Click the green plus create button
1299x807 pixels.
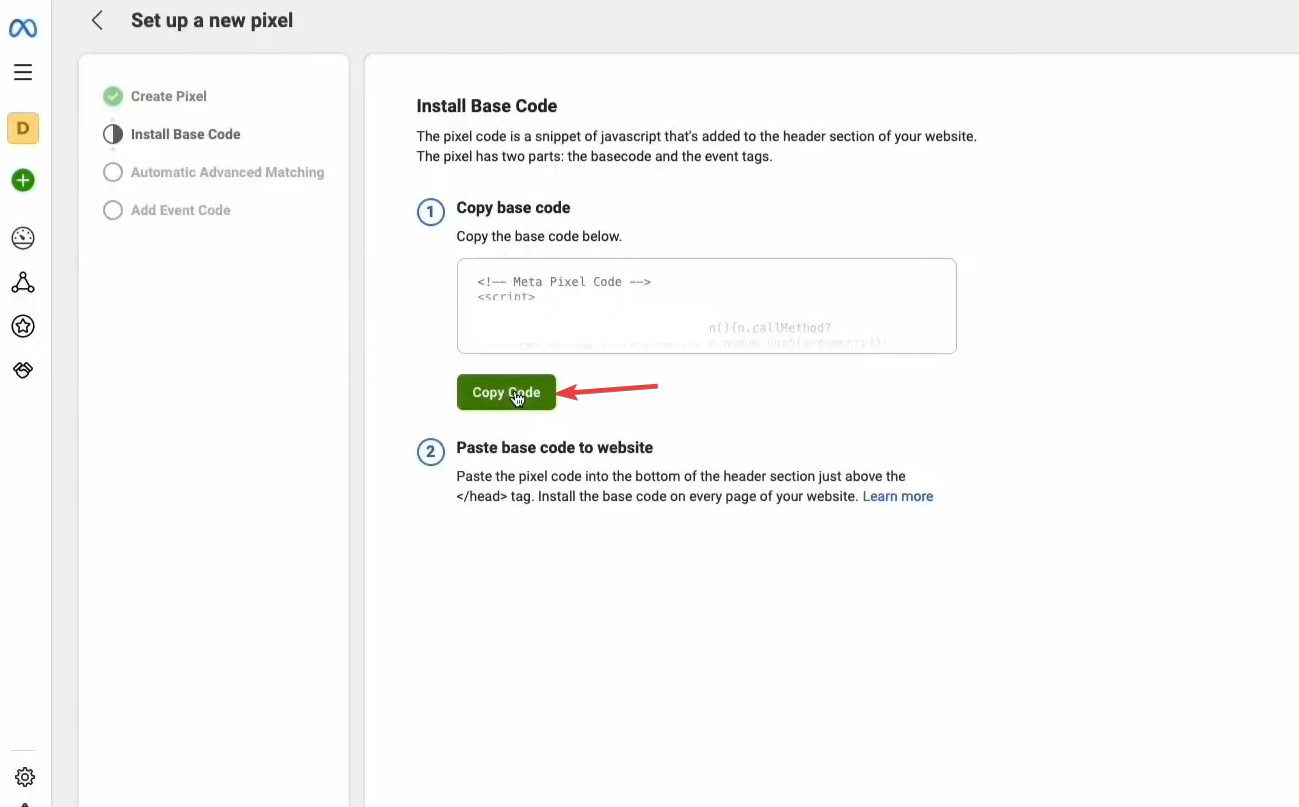coord(23,181)
